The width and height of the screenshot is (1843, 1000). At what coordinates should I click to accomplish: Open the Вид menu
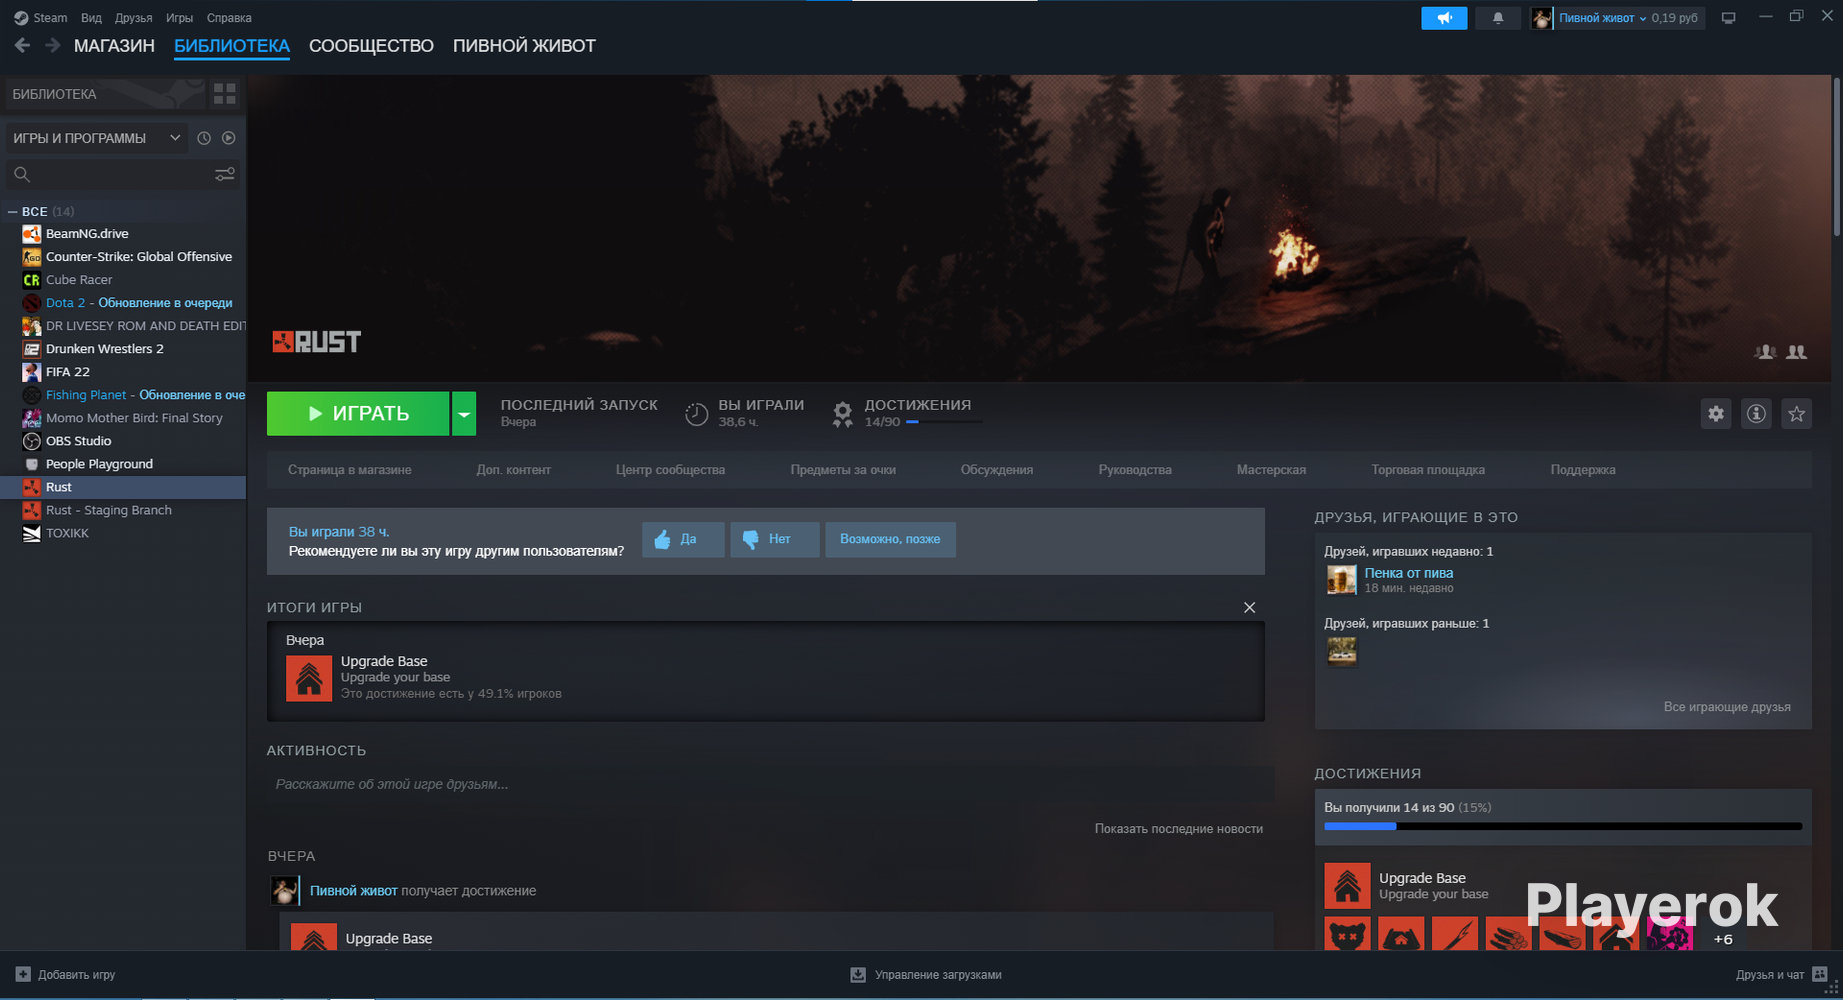coord(91,18)
